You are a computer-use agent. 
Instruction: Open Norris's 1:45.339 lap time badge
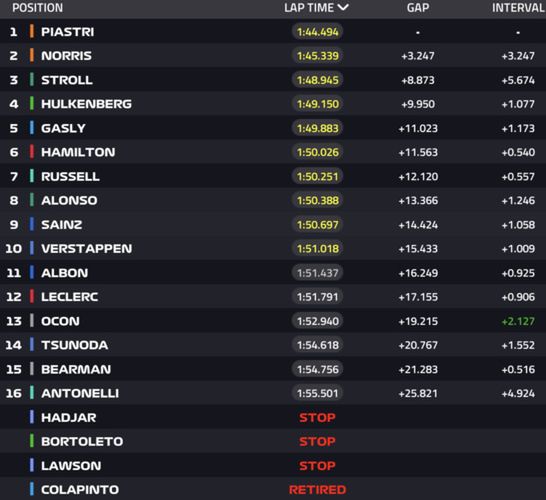point(317,56)
